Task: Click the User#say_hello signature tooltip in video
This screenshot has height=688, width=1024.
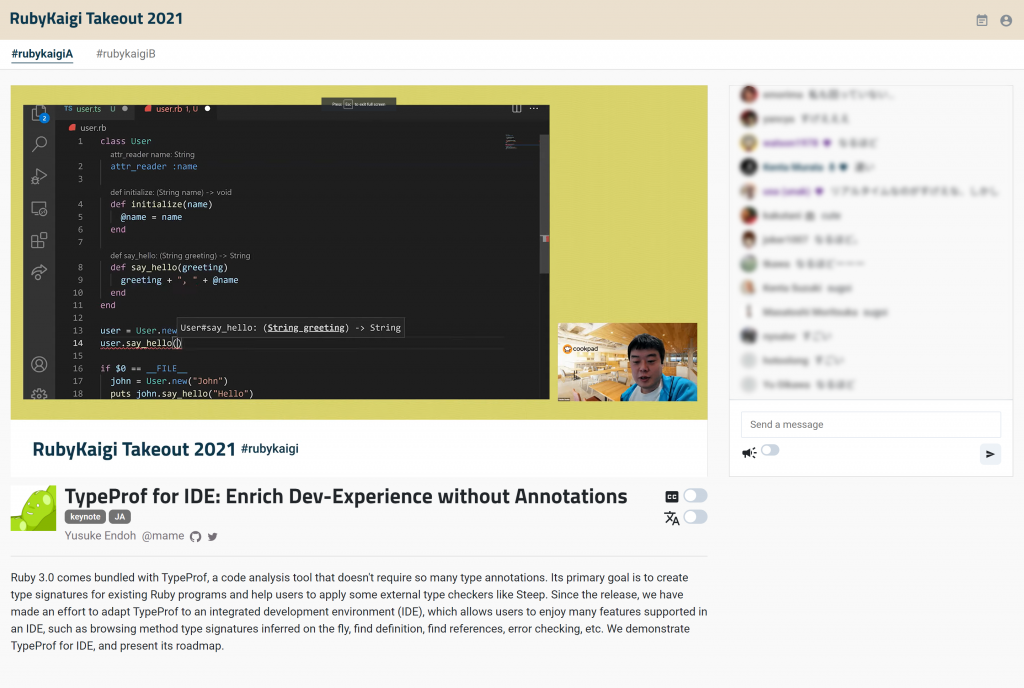Action: point(291,328)
